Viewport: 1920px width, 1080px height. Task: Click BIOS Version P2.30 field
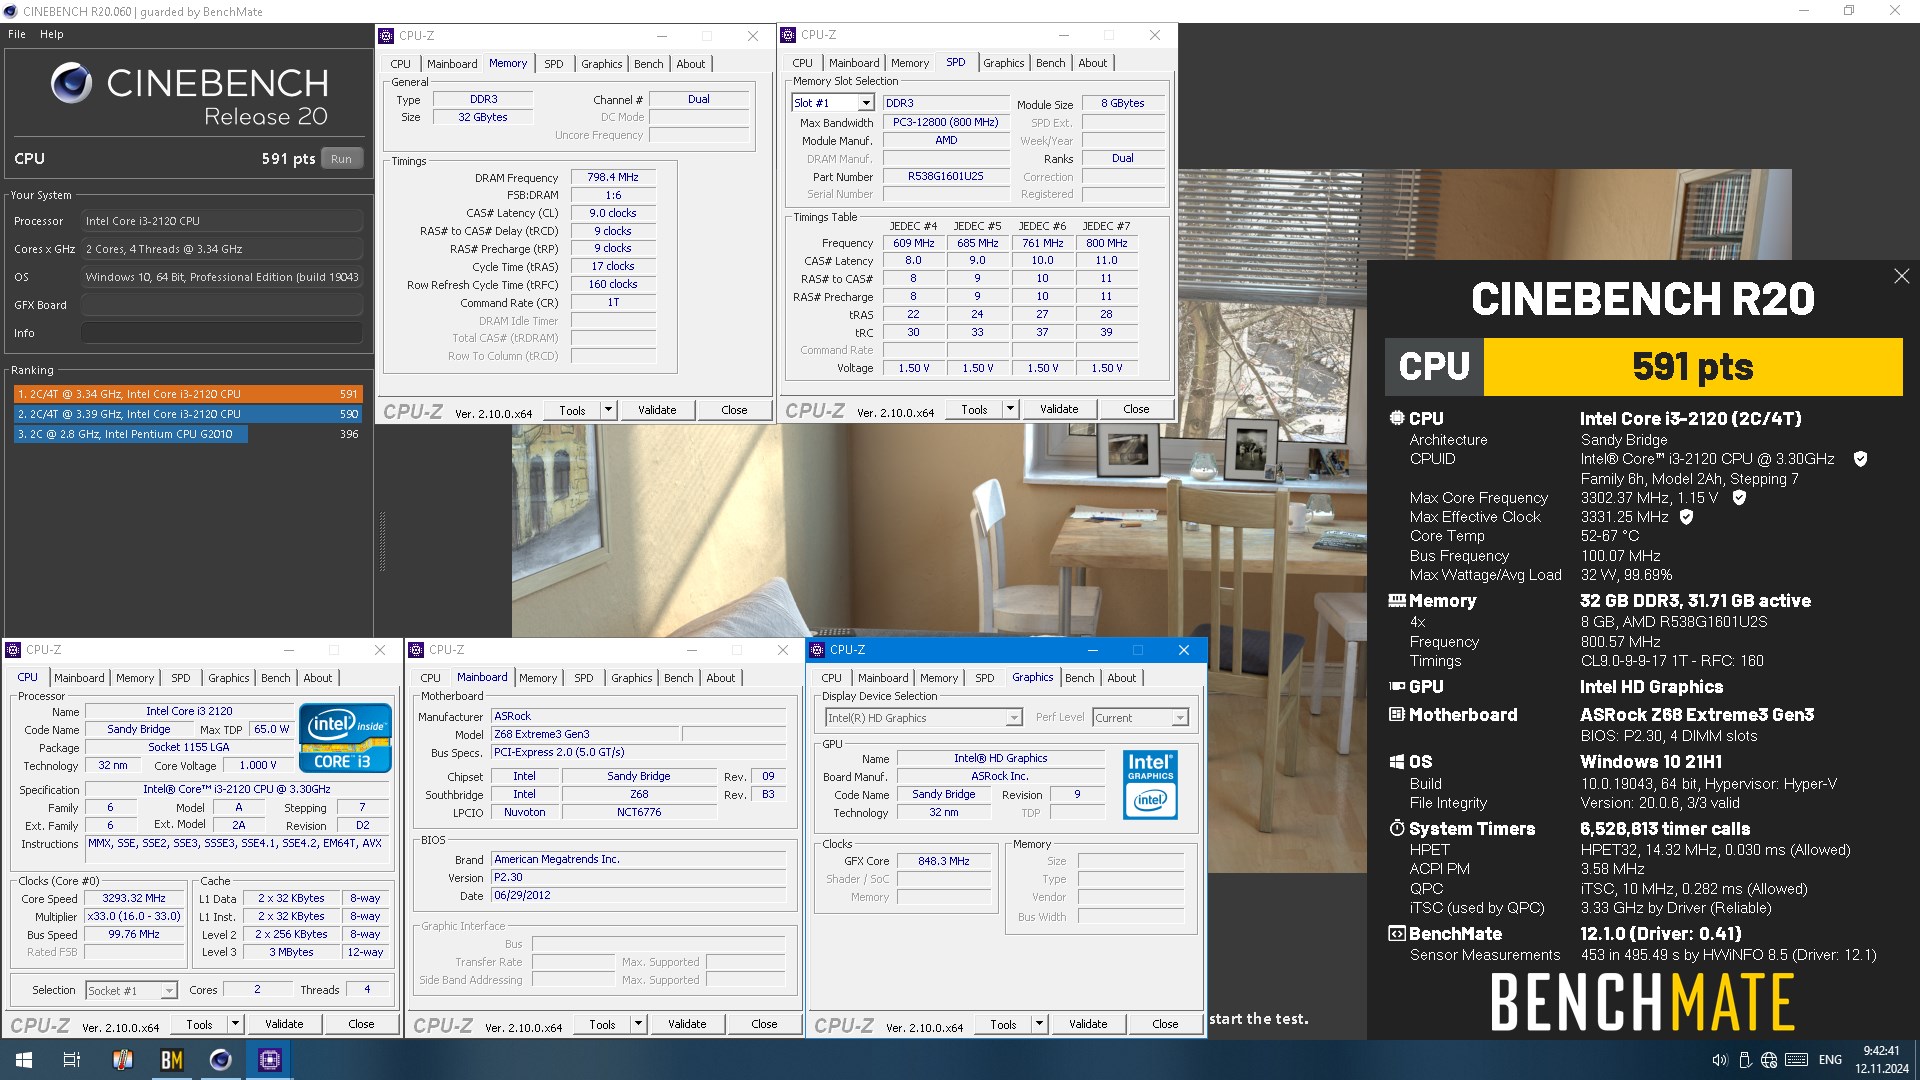638,877
